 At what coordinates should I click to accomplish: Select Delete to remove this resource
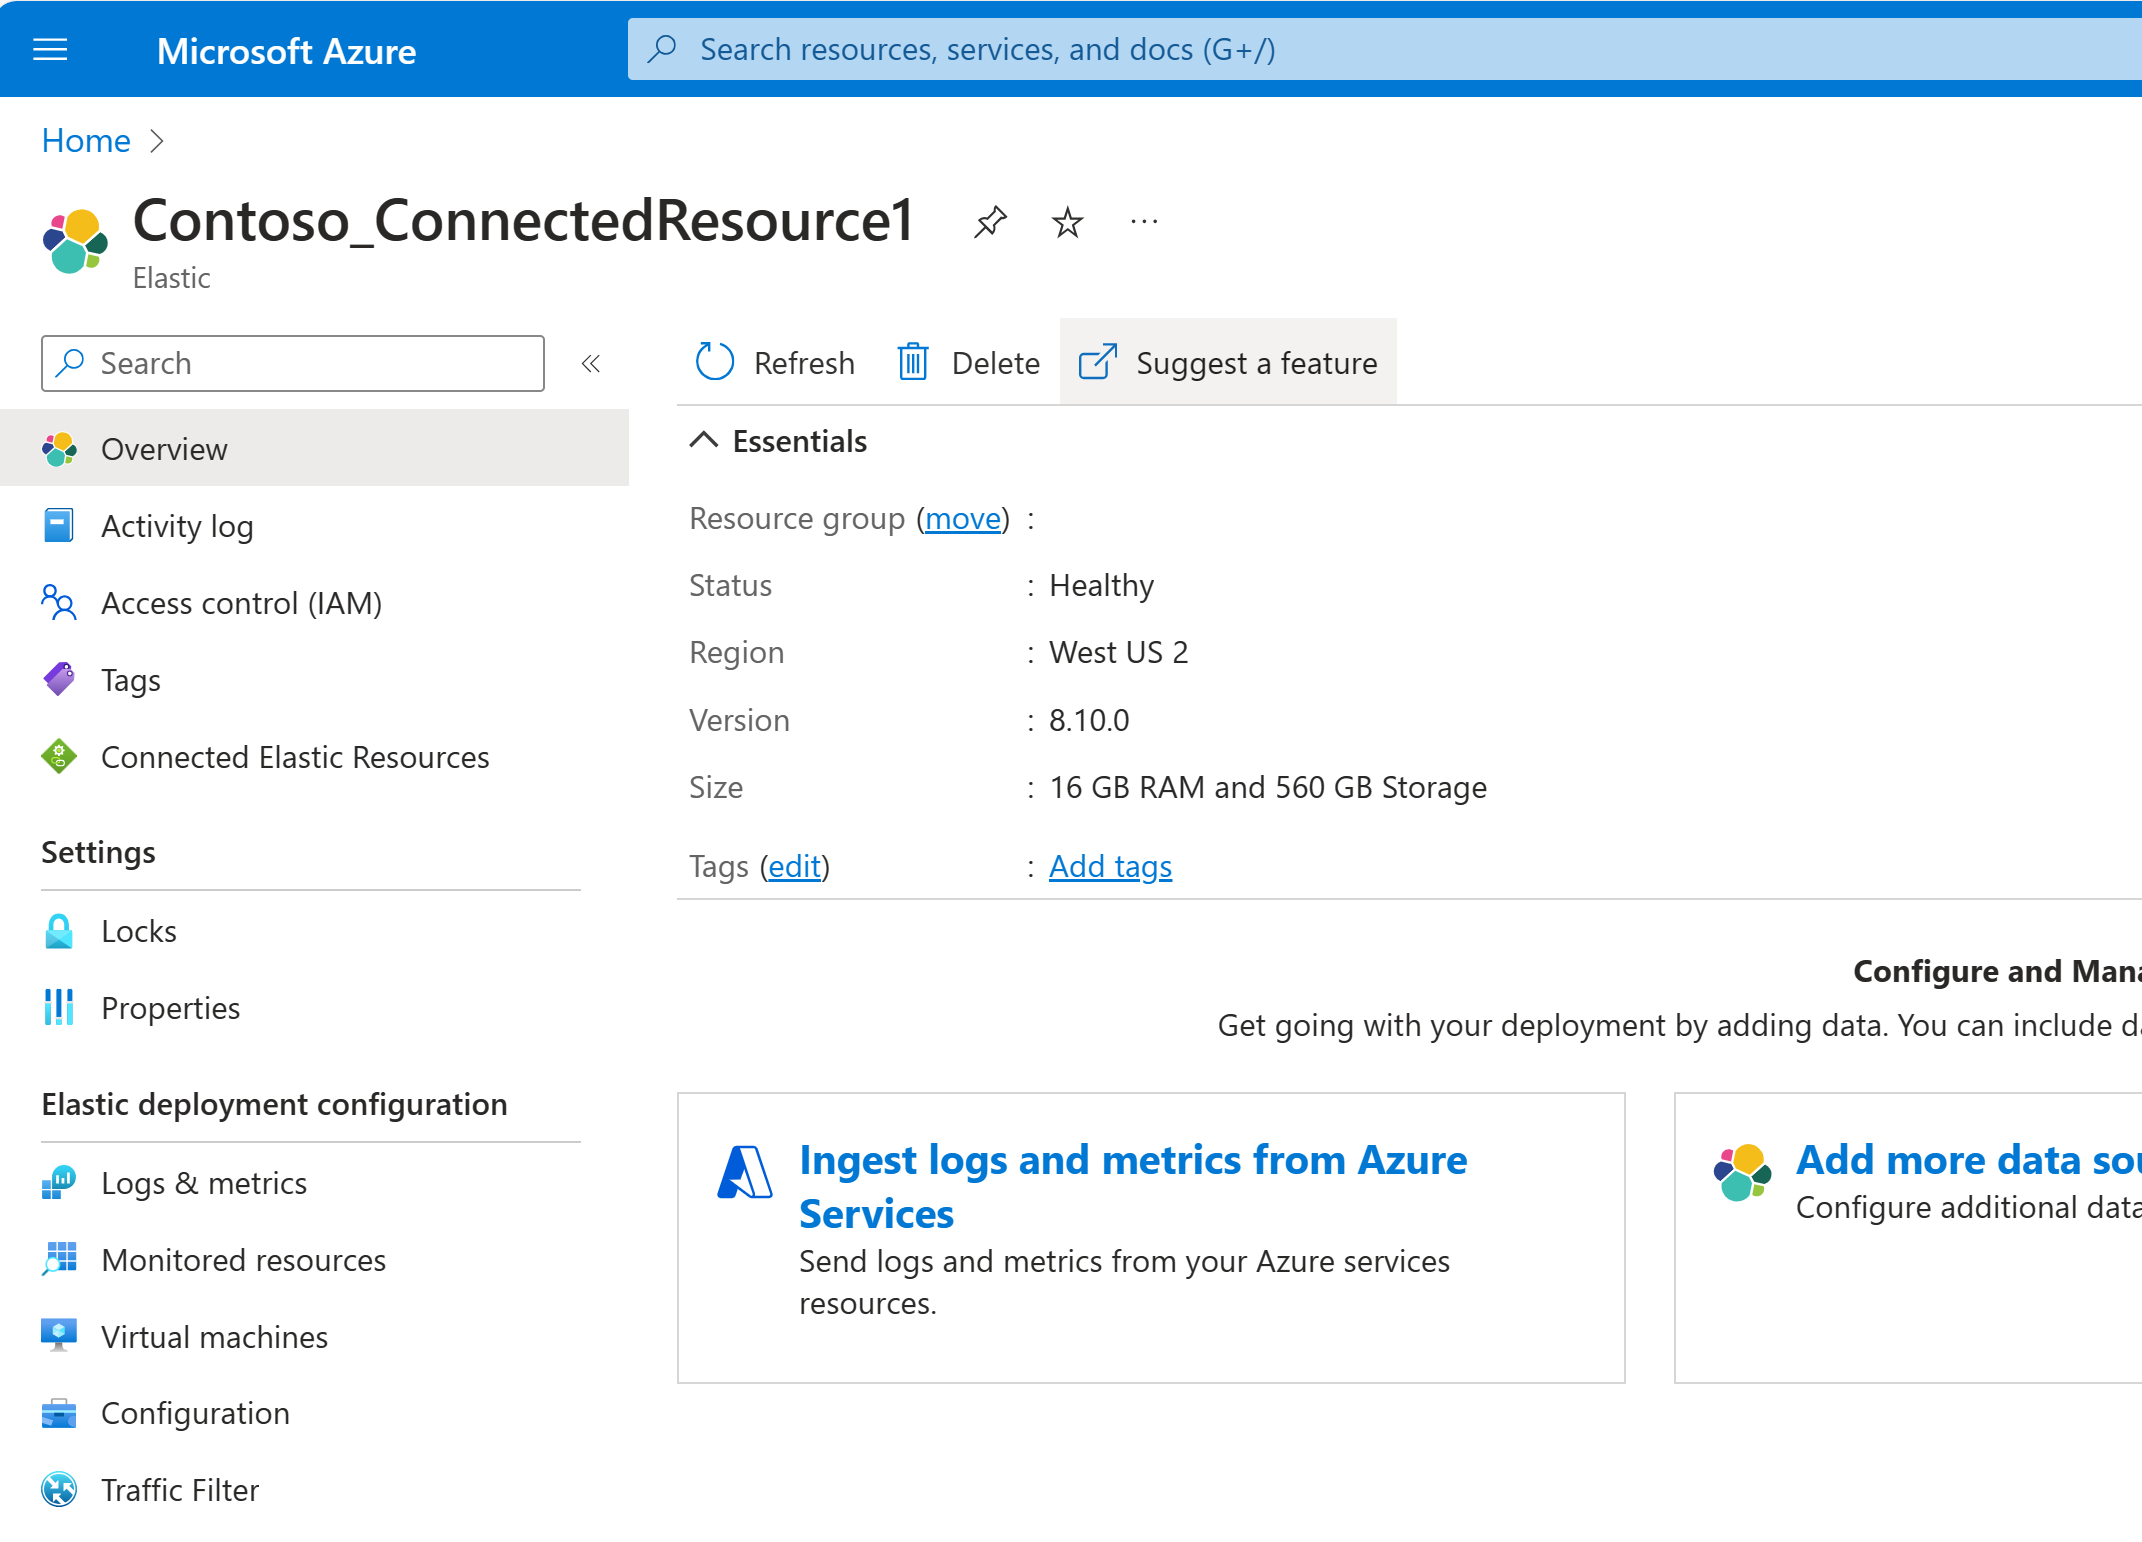pos(965,361)
